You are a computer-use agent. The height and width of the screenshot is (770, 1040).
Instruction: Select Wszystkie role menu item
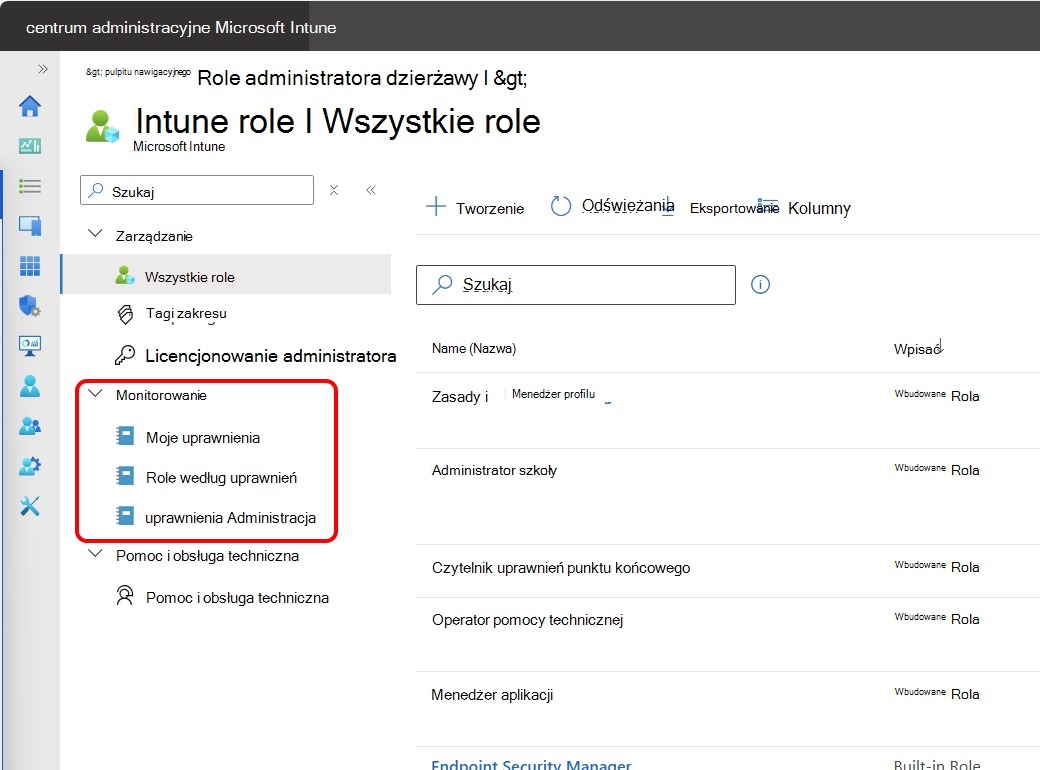click(226, 274)
